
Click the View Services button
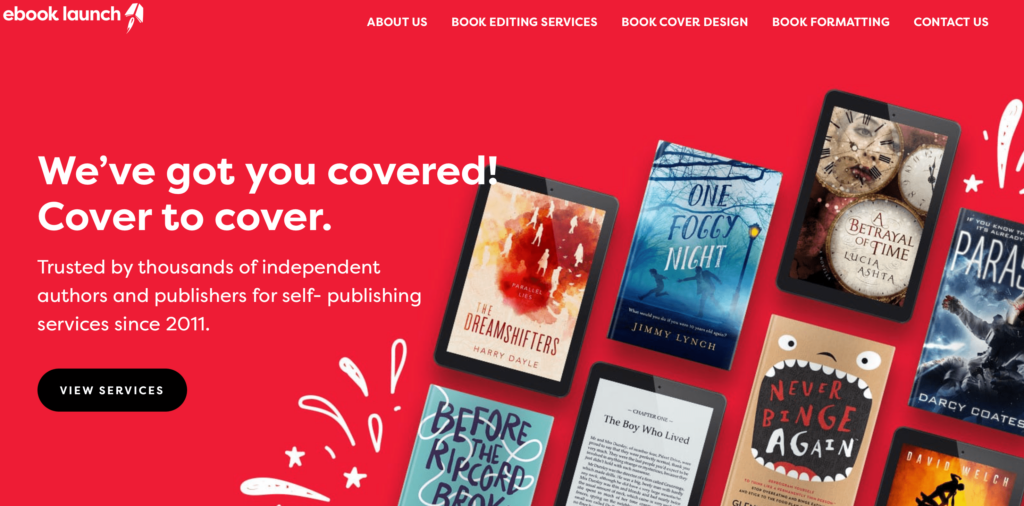(x=112, y=390)
